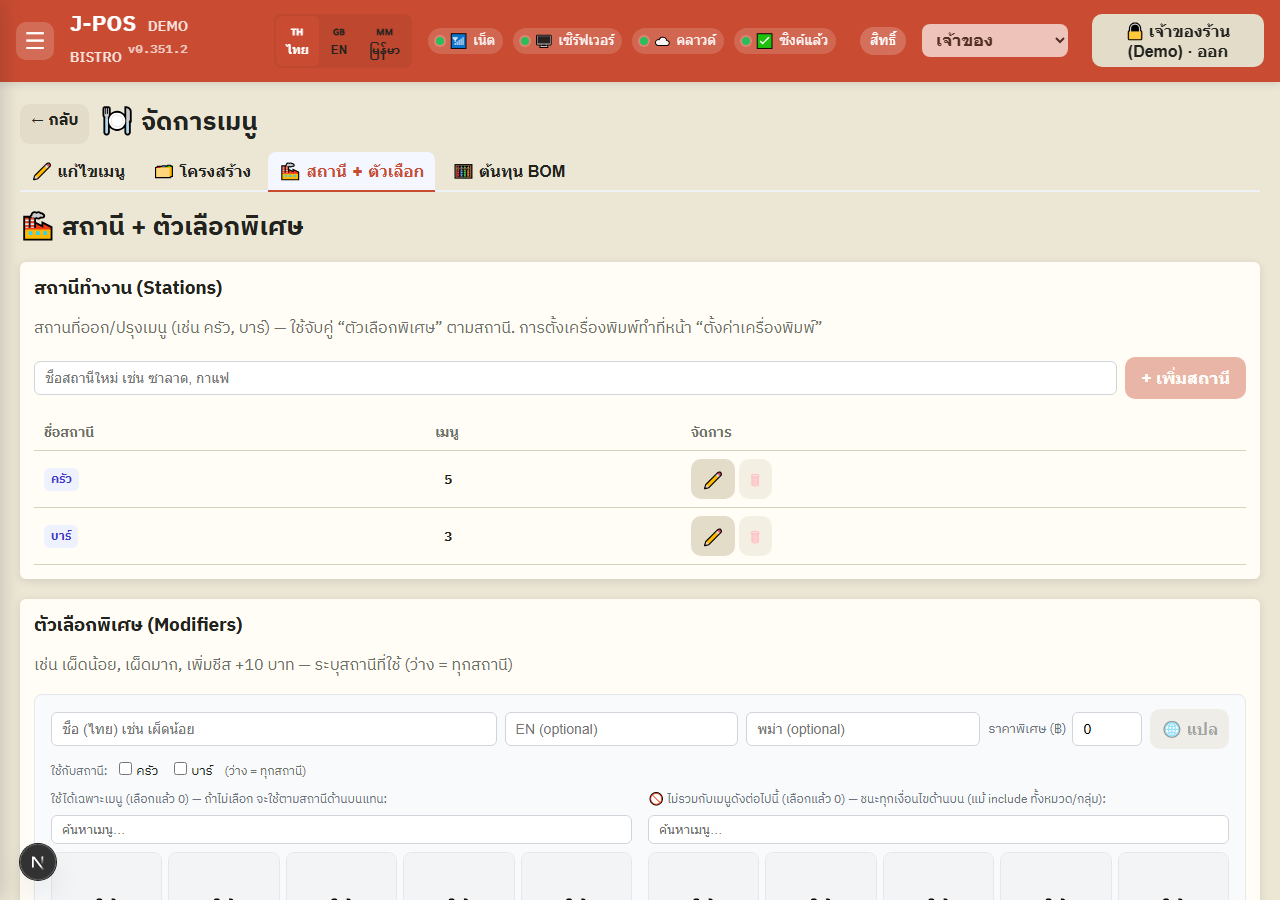Image resolution: width=1280 pixels, height=900 pixels.
Task: Check the ซิงค์แล้ว sync status pill
Action: click(x=785, y=41)
